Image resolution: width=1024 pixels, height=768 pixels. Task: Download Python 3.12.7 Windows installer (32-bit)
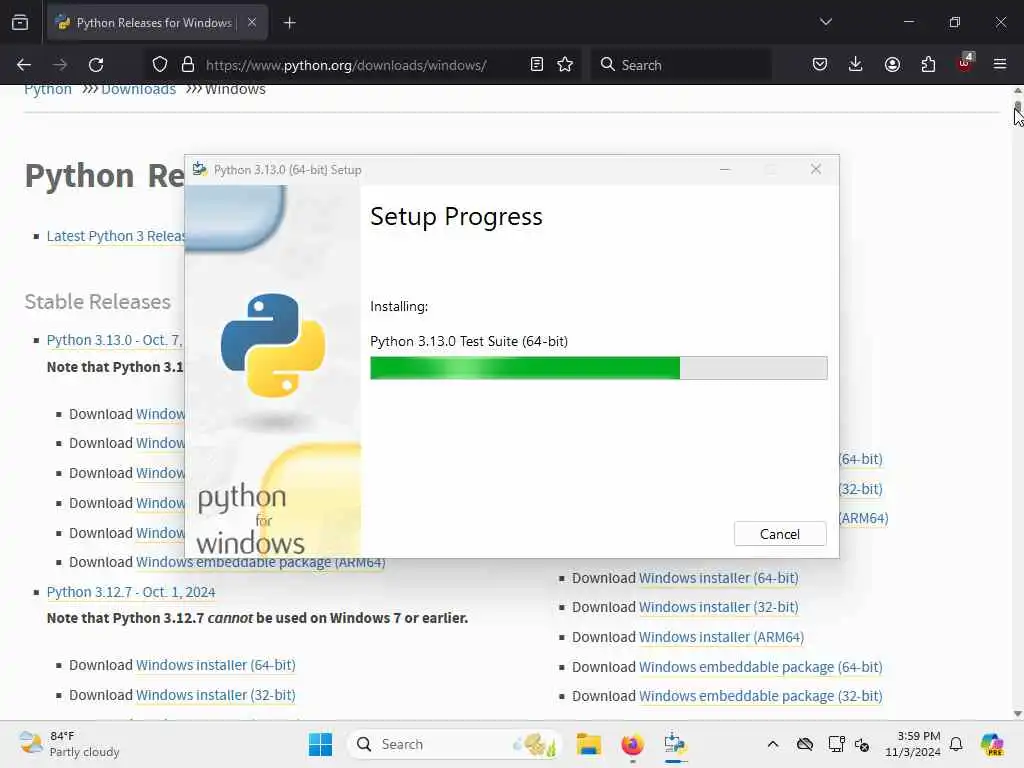pos(216,696)
